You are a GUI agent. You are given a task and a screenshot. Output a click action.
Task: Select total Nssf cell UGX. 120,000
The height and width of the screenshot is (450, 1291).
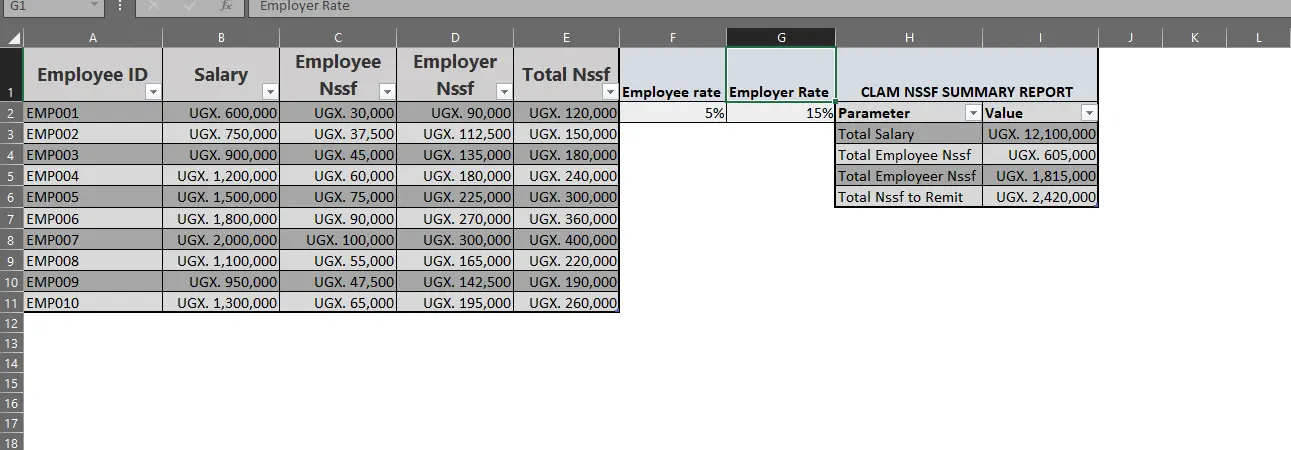tap(566, 113)
